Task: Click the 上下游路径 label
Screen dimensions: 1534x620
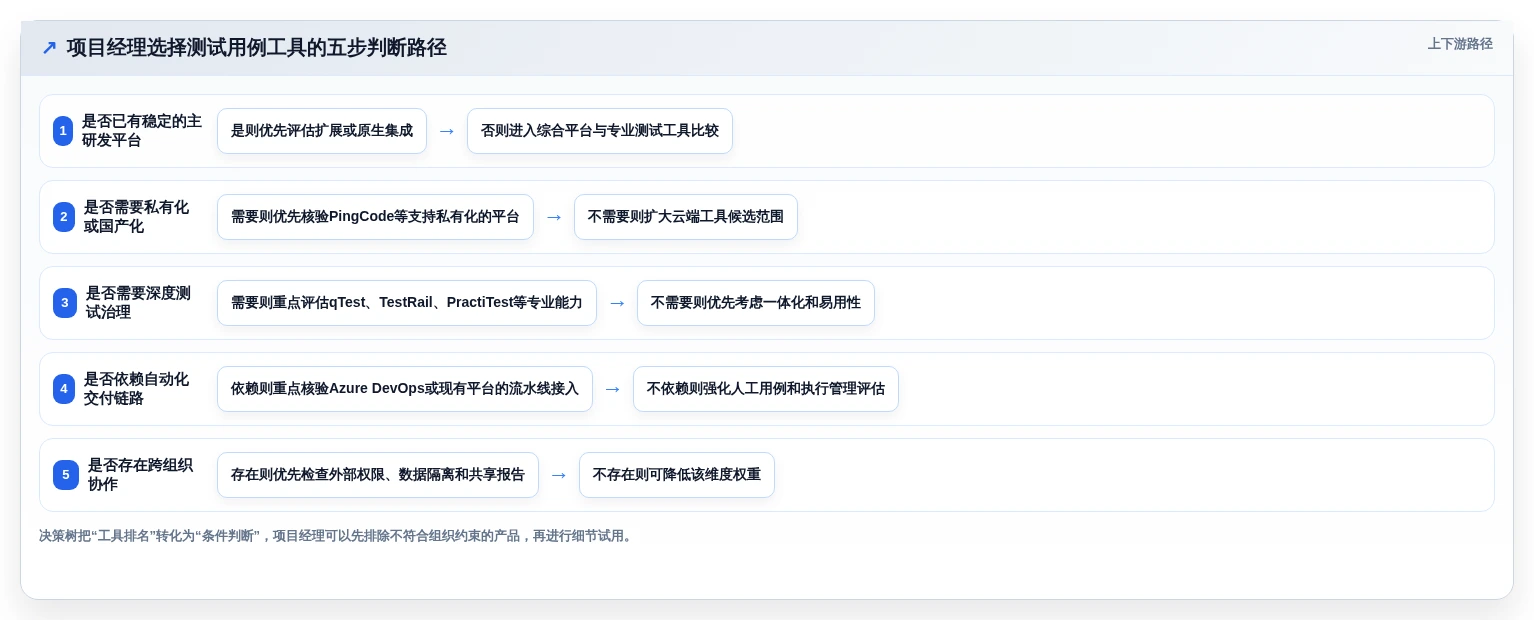Action: click(1460, 44)
